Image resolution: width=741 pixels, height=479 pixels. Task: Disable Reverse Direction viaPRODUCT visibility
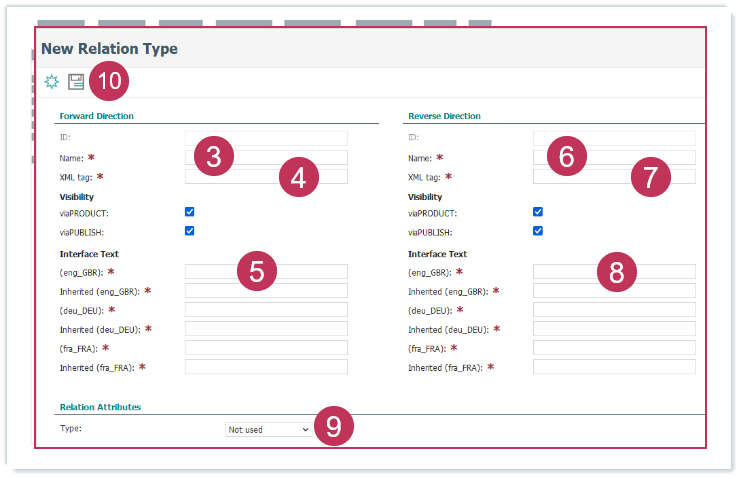point(538,212)
